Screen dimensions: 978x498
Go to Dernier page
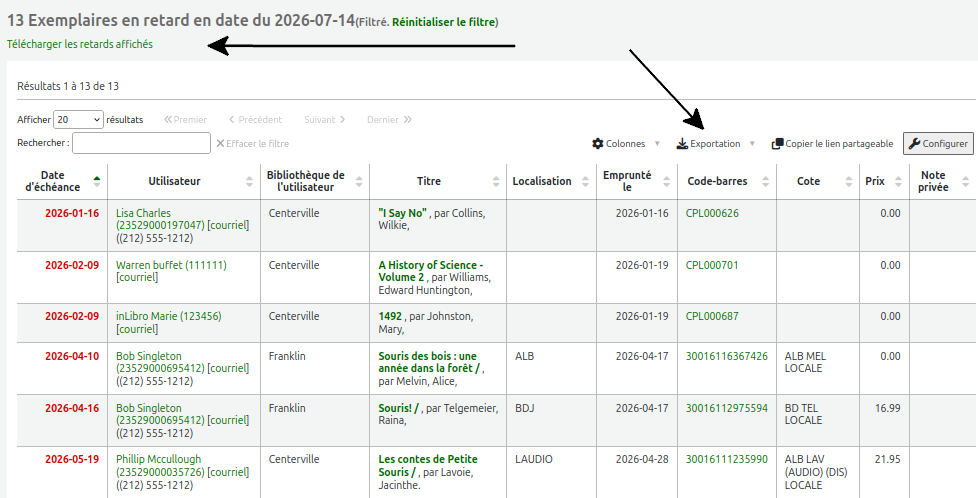[x=389, y=119]
